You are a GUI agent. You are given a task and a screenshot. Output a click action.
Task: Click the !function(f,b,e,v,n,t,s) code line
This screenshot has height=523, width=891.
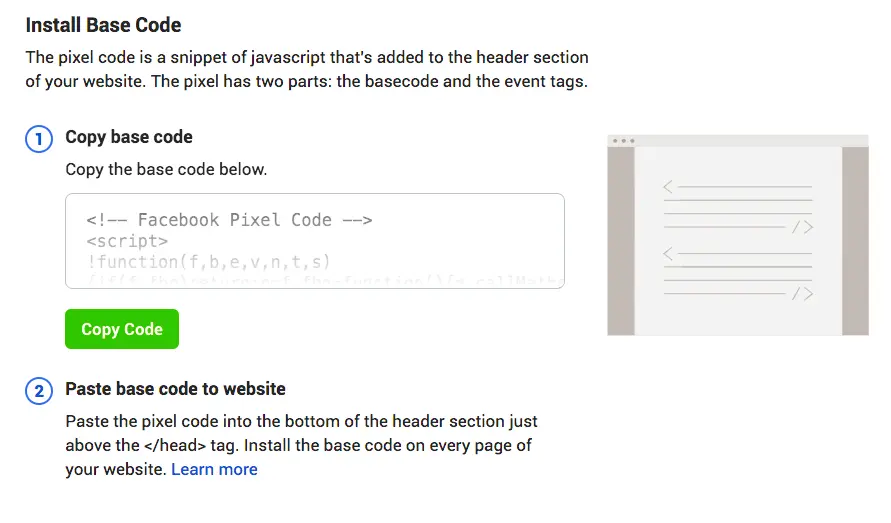[x=209, y=262]
